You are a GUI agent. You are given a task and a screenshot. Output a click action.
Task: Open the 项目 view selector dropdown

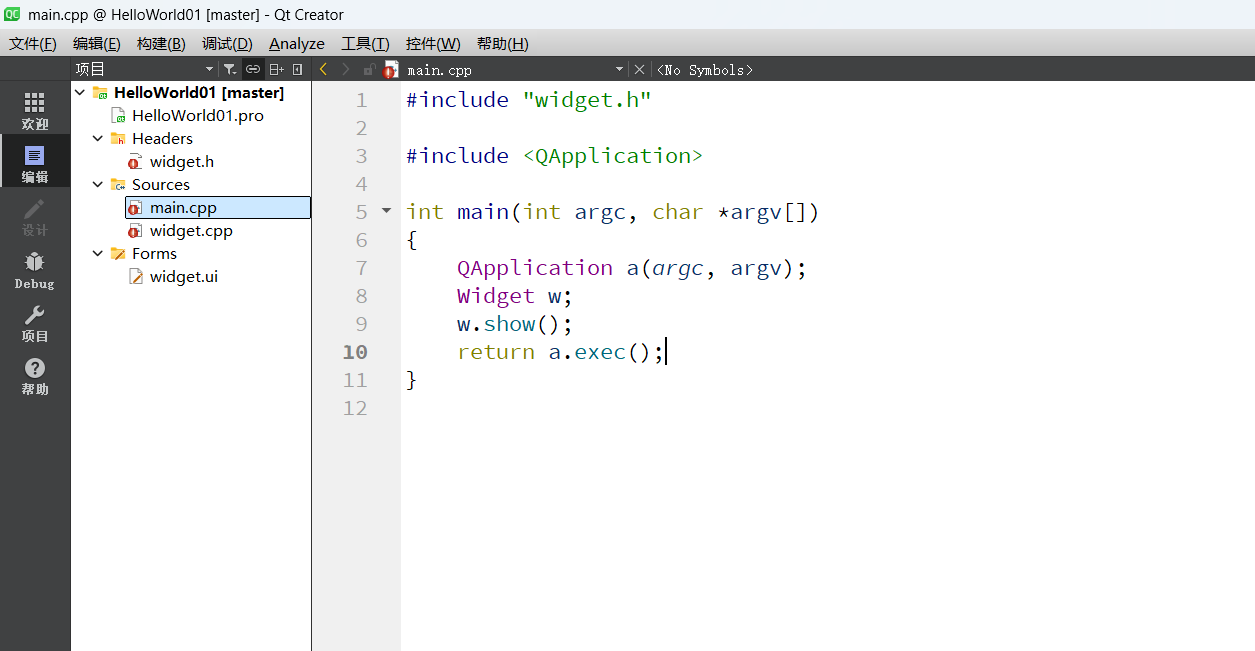click(144, 69)
